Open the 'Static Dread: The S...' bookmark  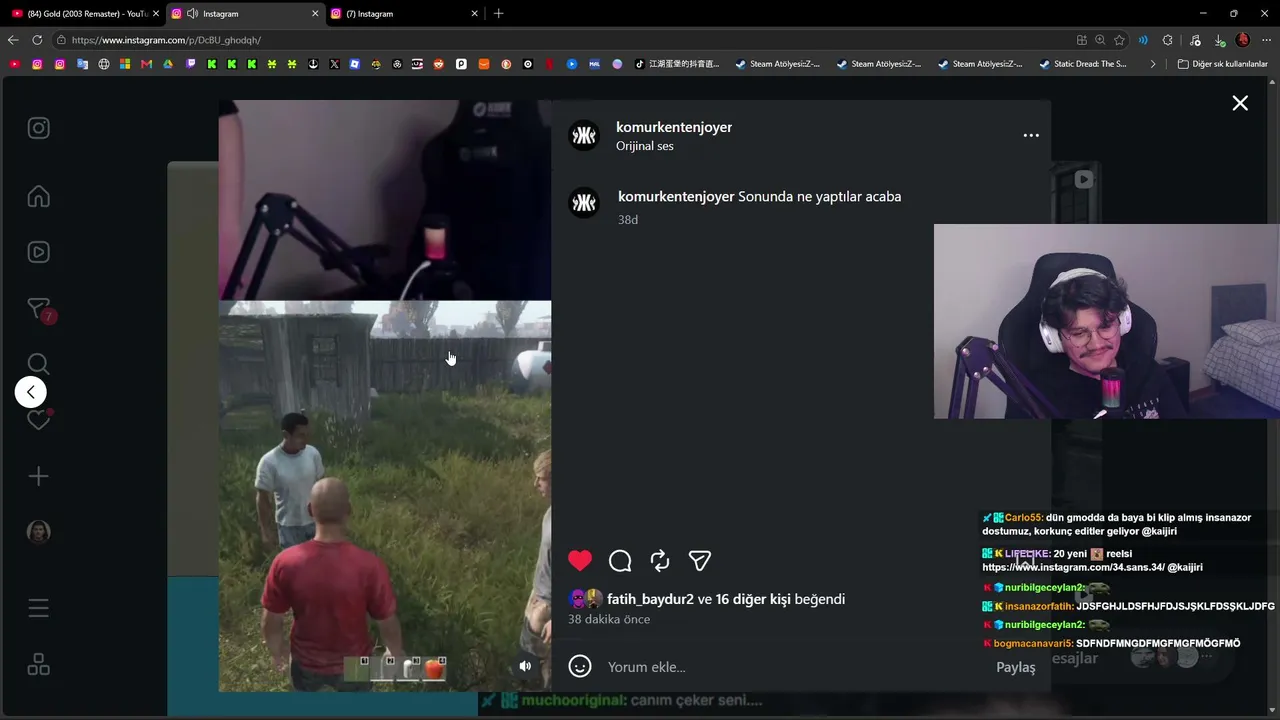(1083, 64)
